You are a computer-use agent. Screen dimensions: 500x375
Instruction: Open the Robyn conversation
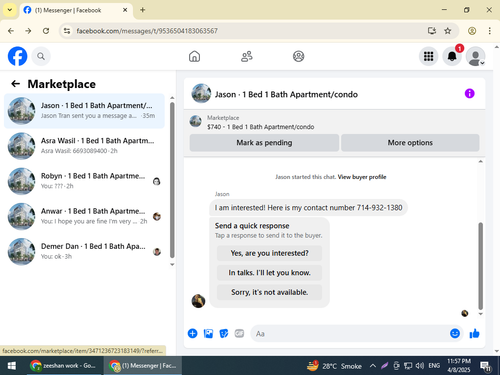(x=84, y=181)
